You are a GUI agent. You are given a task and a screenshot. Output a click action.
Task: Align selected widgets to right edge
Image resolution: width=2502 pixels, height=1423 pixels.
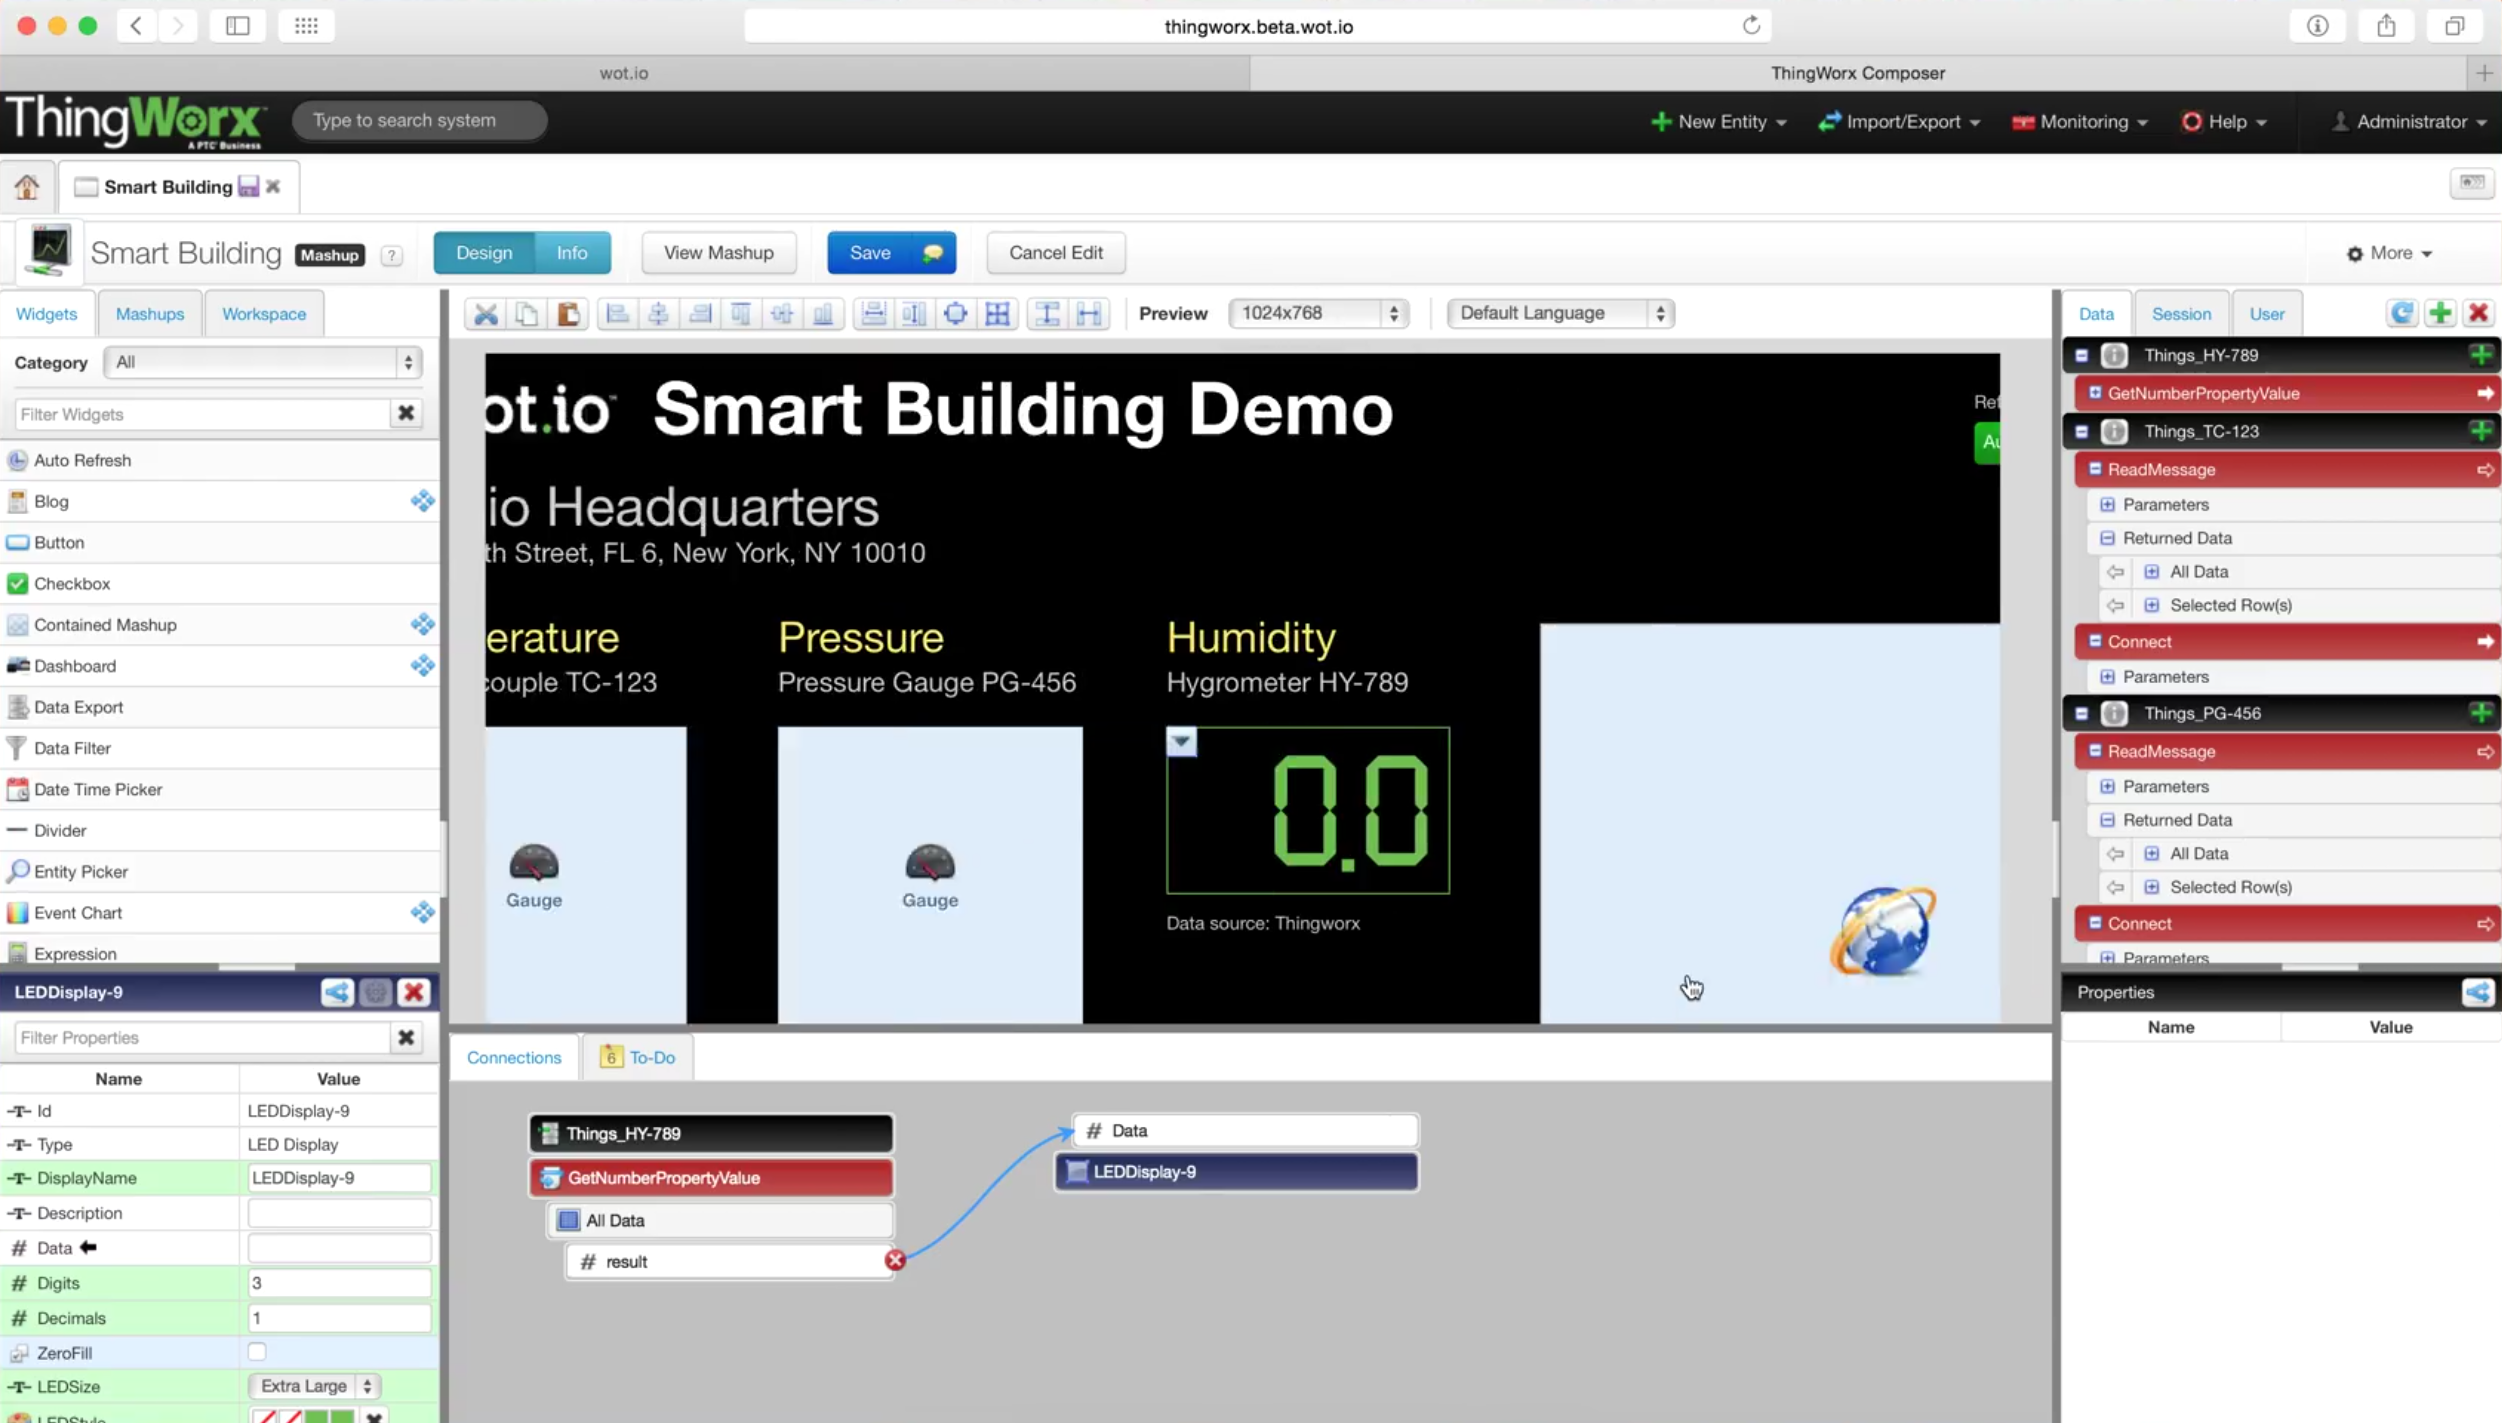point(700,314)
